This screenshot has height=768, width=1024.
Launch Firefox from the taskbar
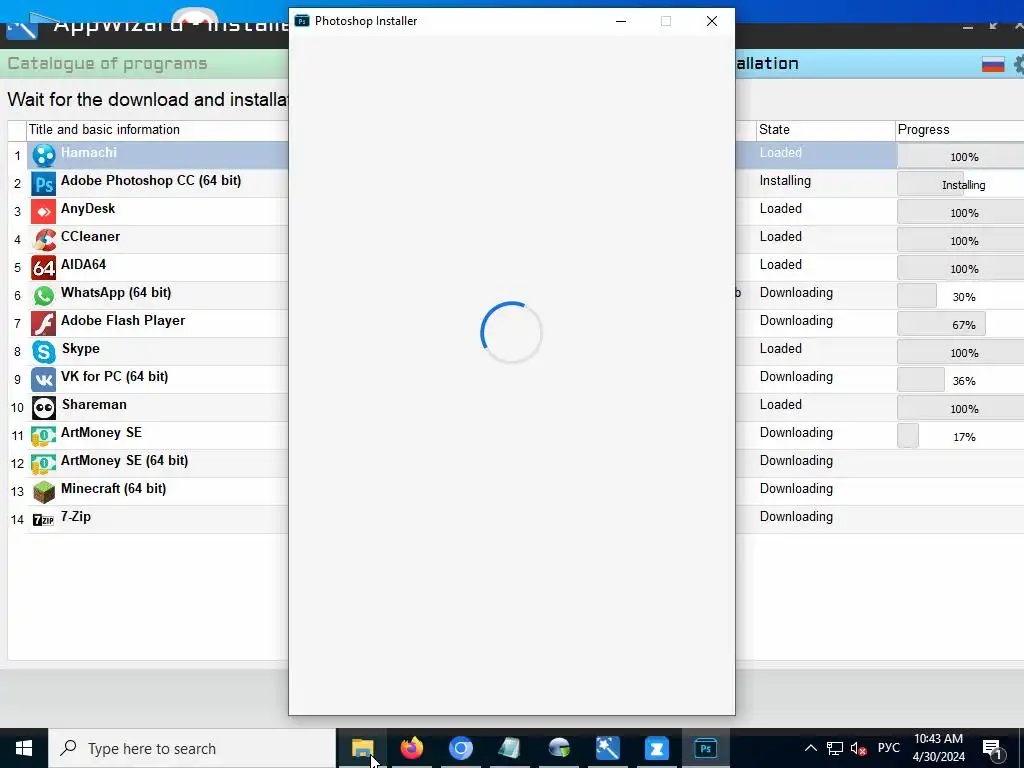tap(411, 748)
